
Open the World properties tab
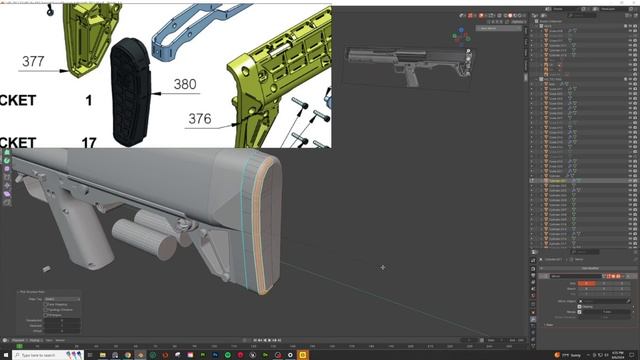pos(533,296)
